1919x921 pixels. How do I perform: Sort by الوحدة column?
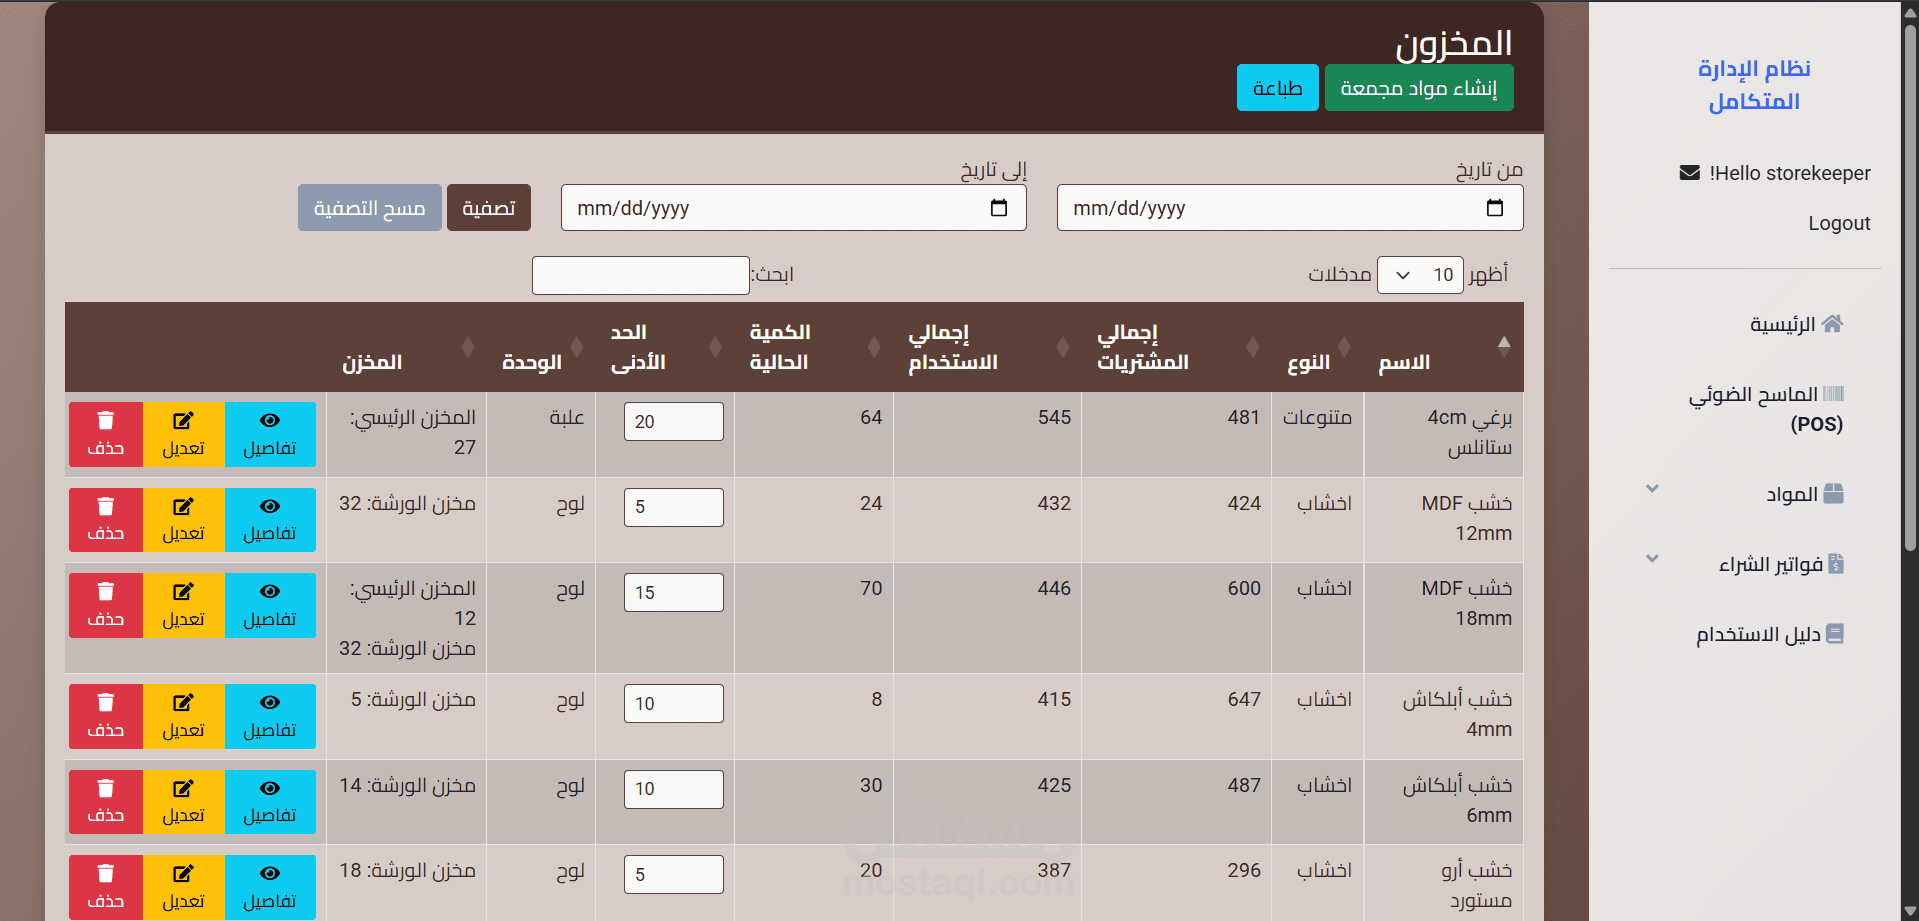tap(575, 347)
